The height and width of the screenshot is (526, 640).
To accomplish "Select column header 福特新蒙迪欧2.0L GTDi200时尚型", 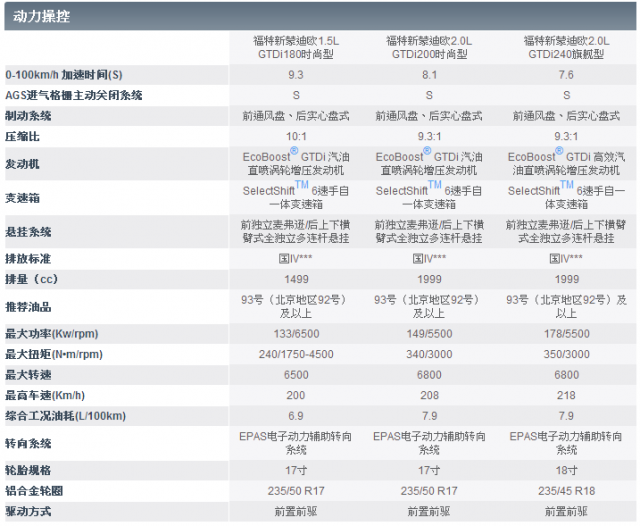I will 429,47.
